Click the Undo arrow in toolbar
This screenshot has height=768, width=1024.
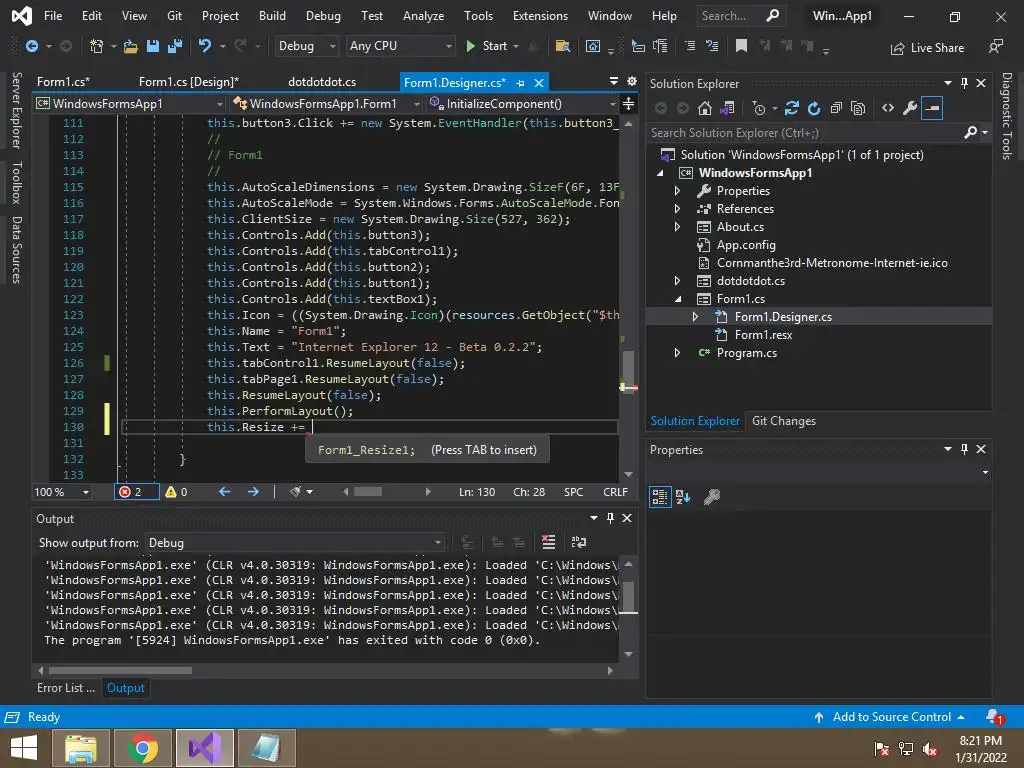tap(205, 46)
